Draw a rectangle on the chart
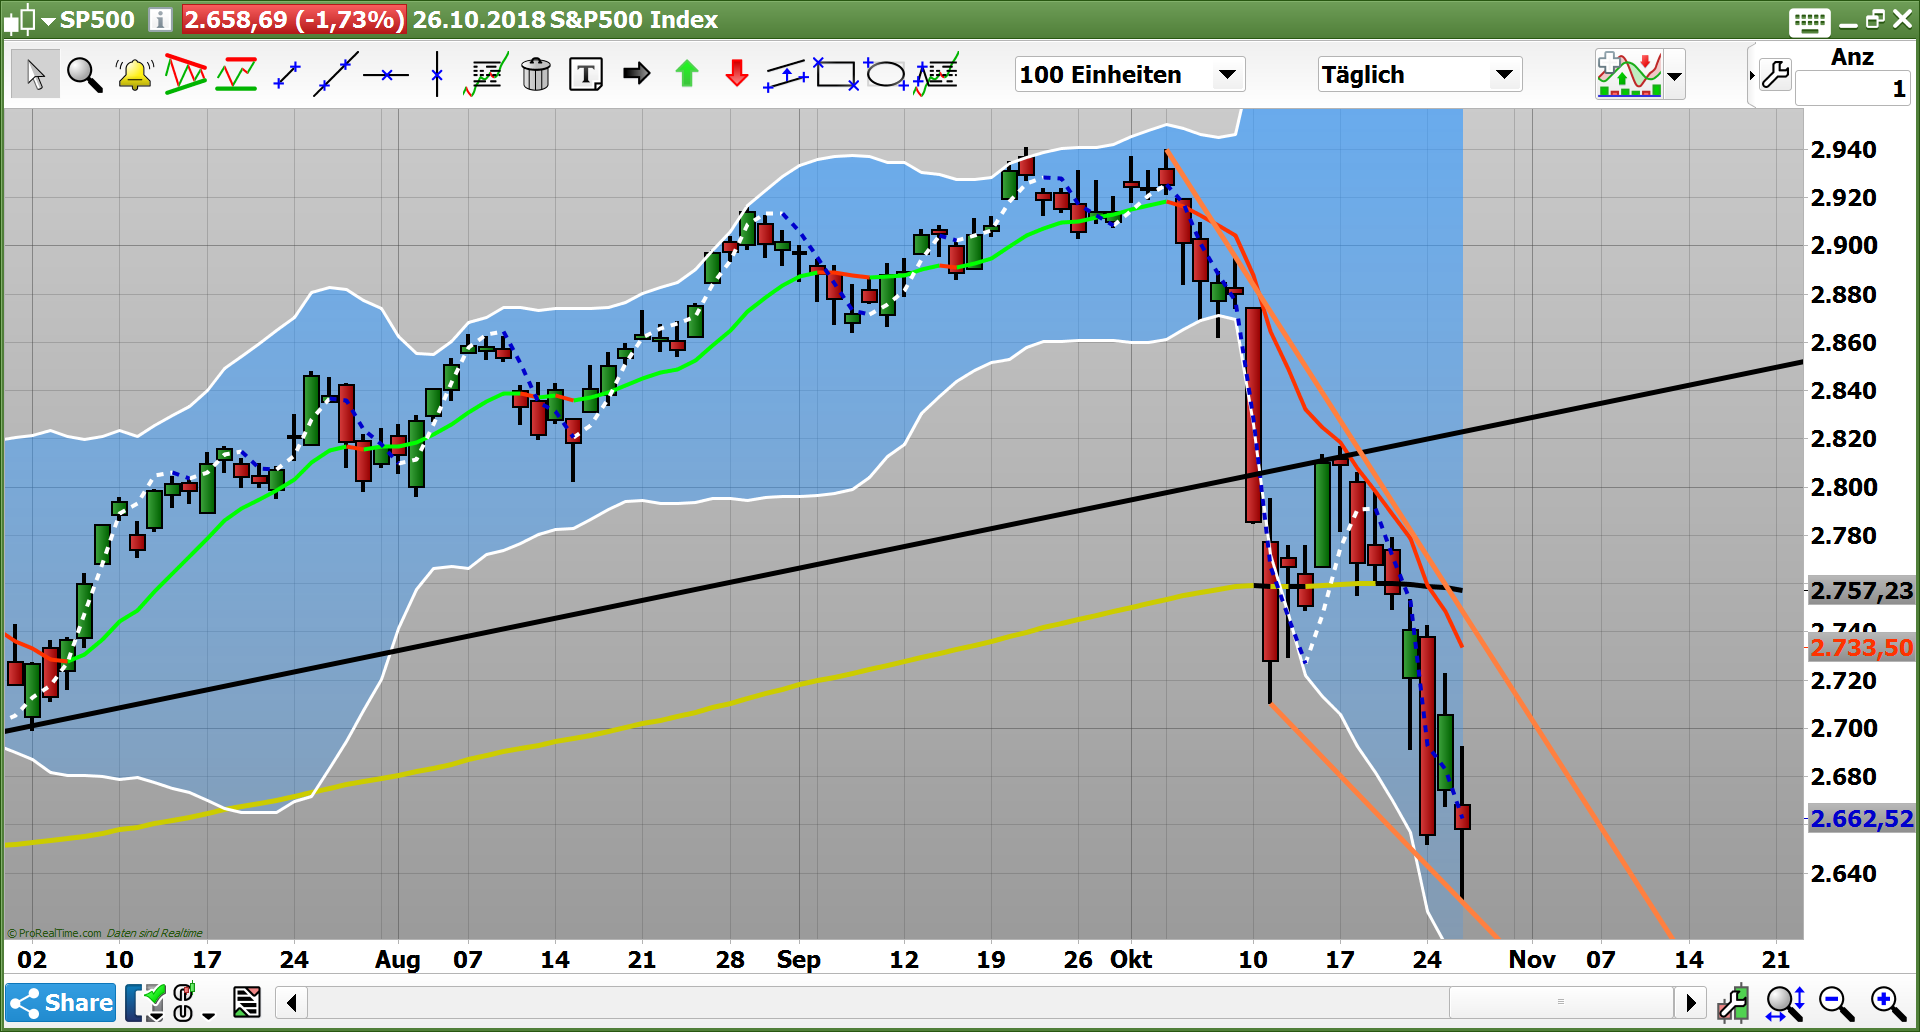The width and height of the screenshot is (1920, 1032). pos(836,74)
